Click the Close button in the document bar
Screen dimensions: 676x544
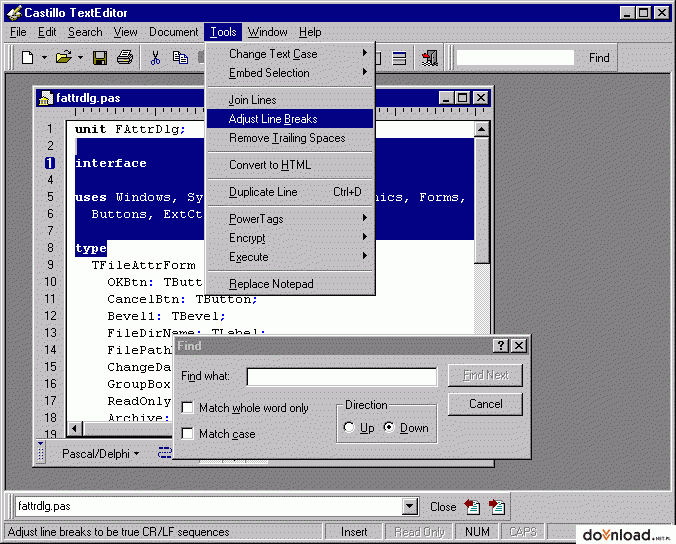coord(443,506)
